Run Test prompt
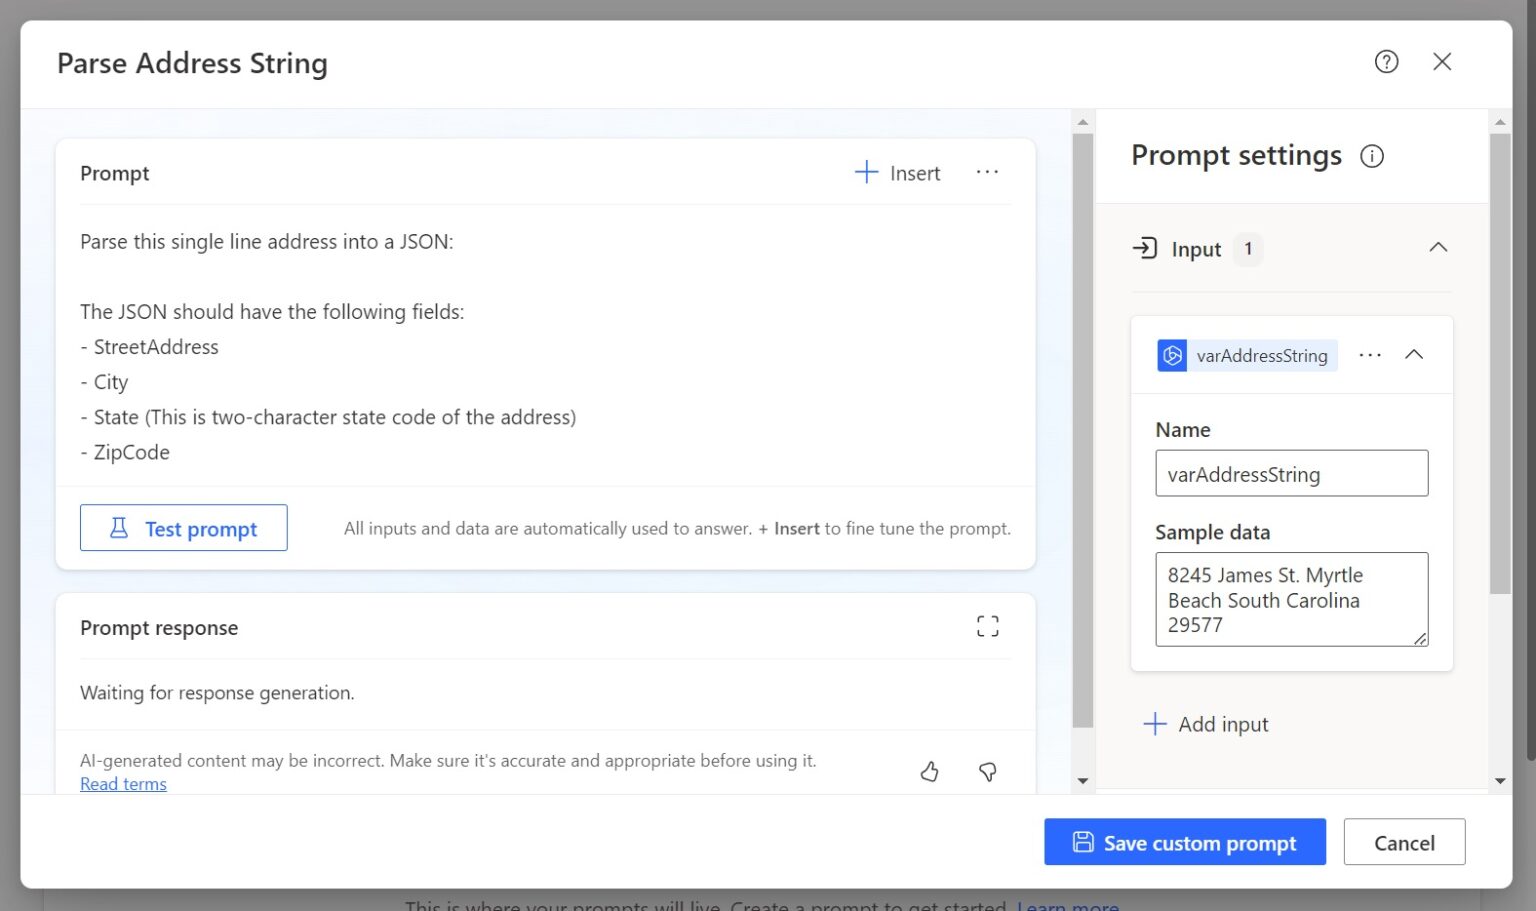This screenshot has width=1536, height=911. pos(183,528)
